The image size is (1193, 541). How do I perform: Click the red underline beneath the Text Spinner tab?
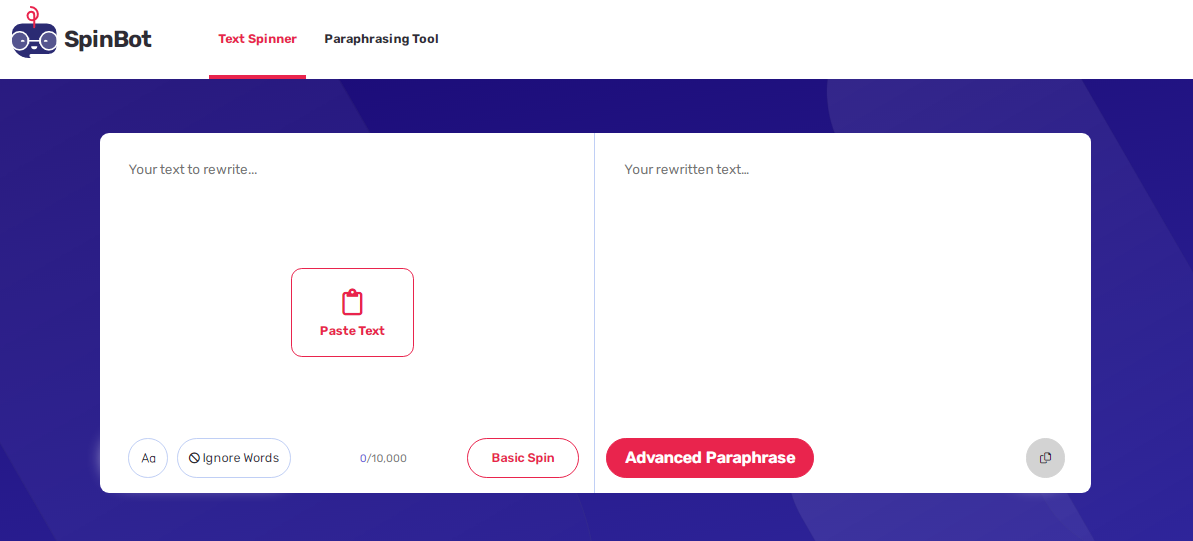[x=257, y=76]
